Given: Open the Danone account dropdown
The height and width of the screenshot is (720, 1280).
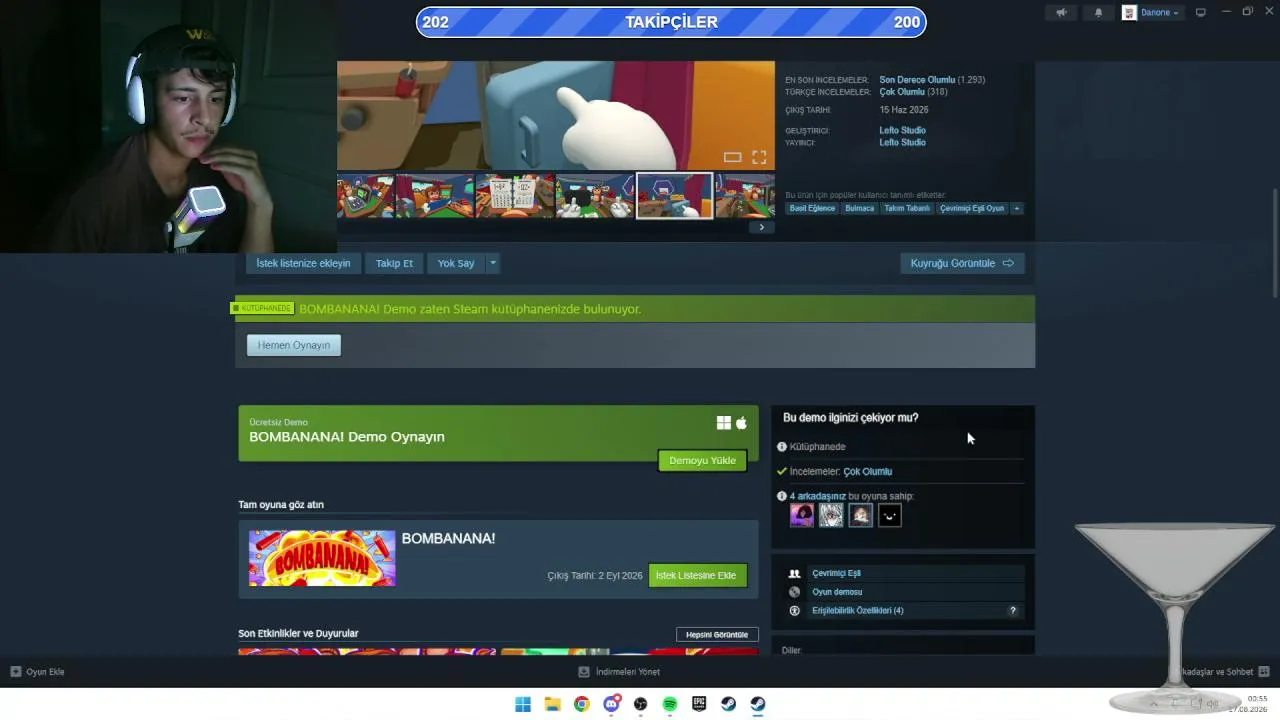Looking at the screenshot, I should (x=1151, y=12).
